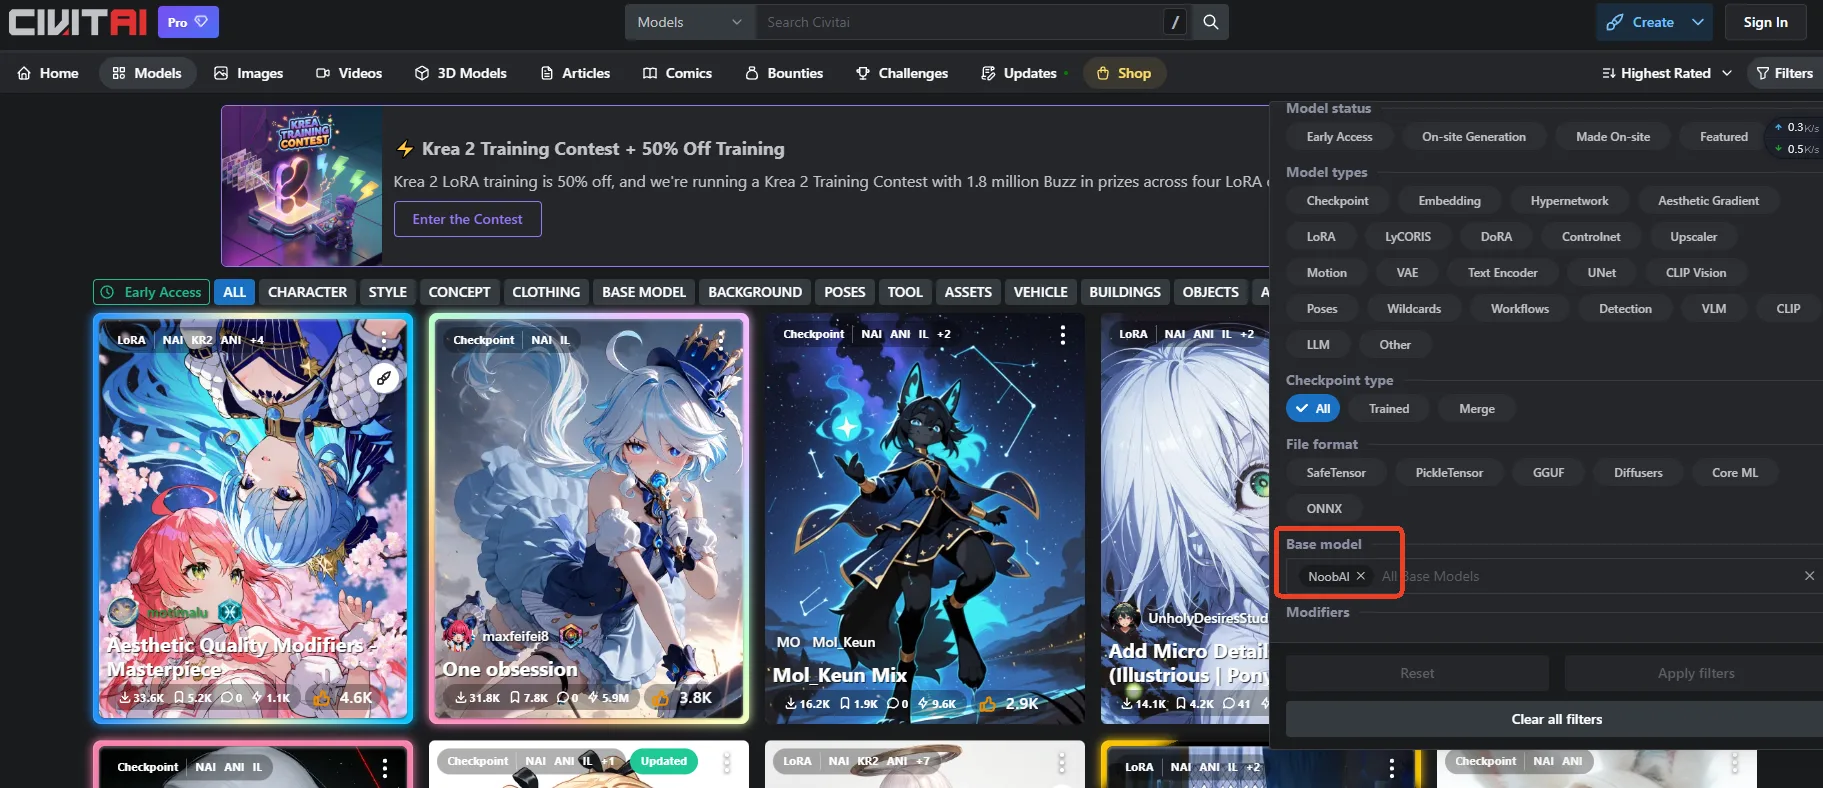Select the STYLE category tab
The height and width of the screenshot is (788, 1823).
click(388, 292)
